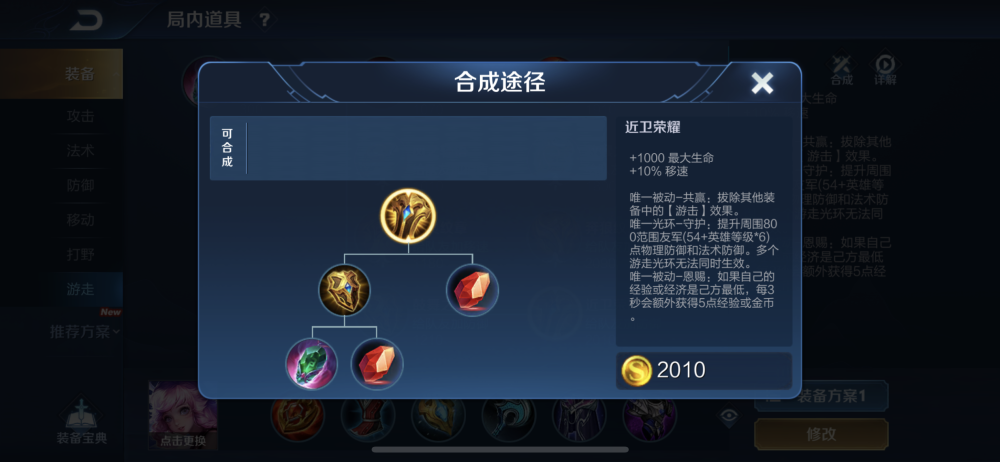Toggle the eye visibility icon
The height and width of the screenshot is (462, 1000).
pyautogui.click(x=729, y=417)
